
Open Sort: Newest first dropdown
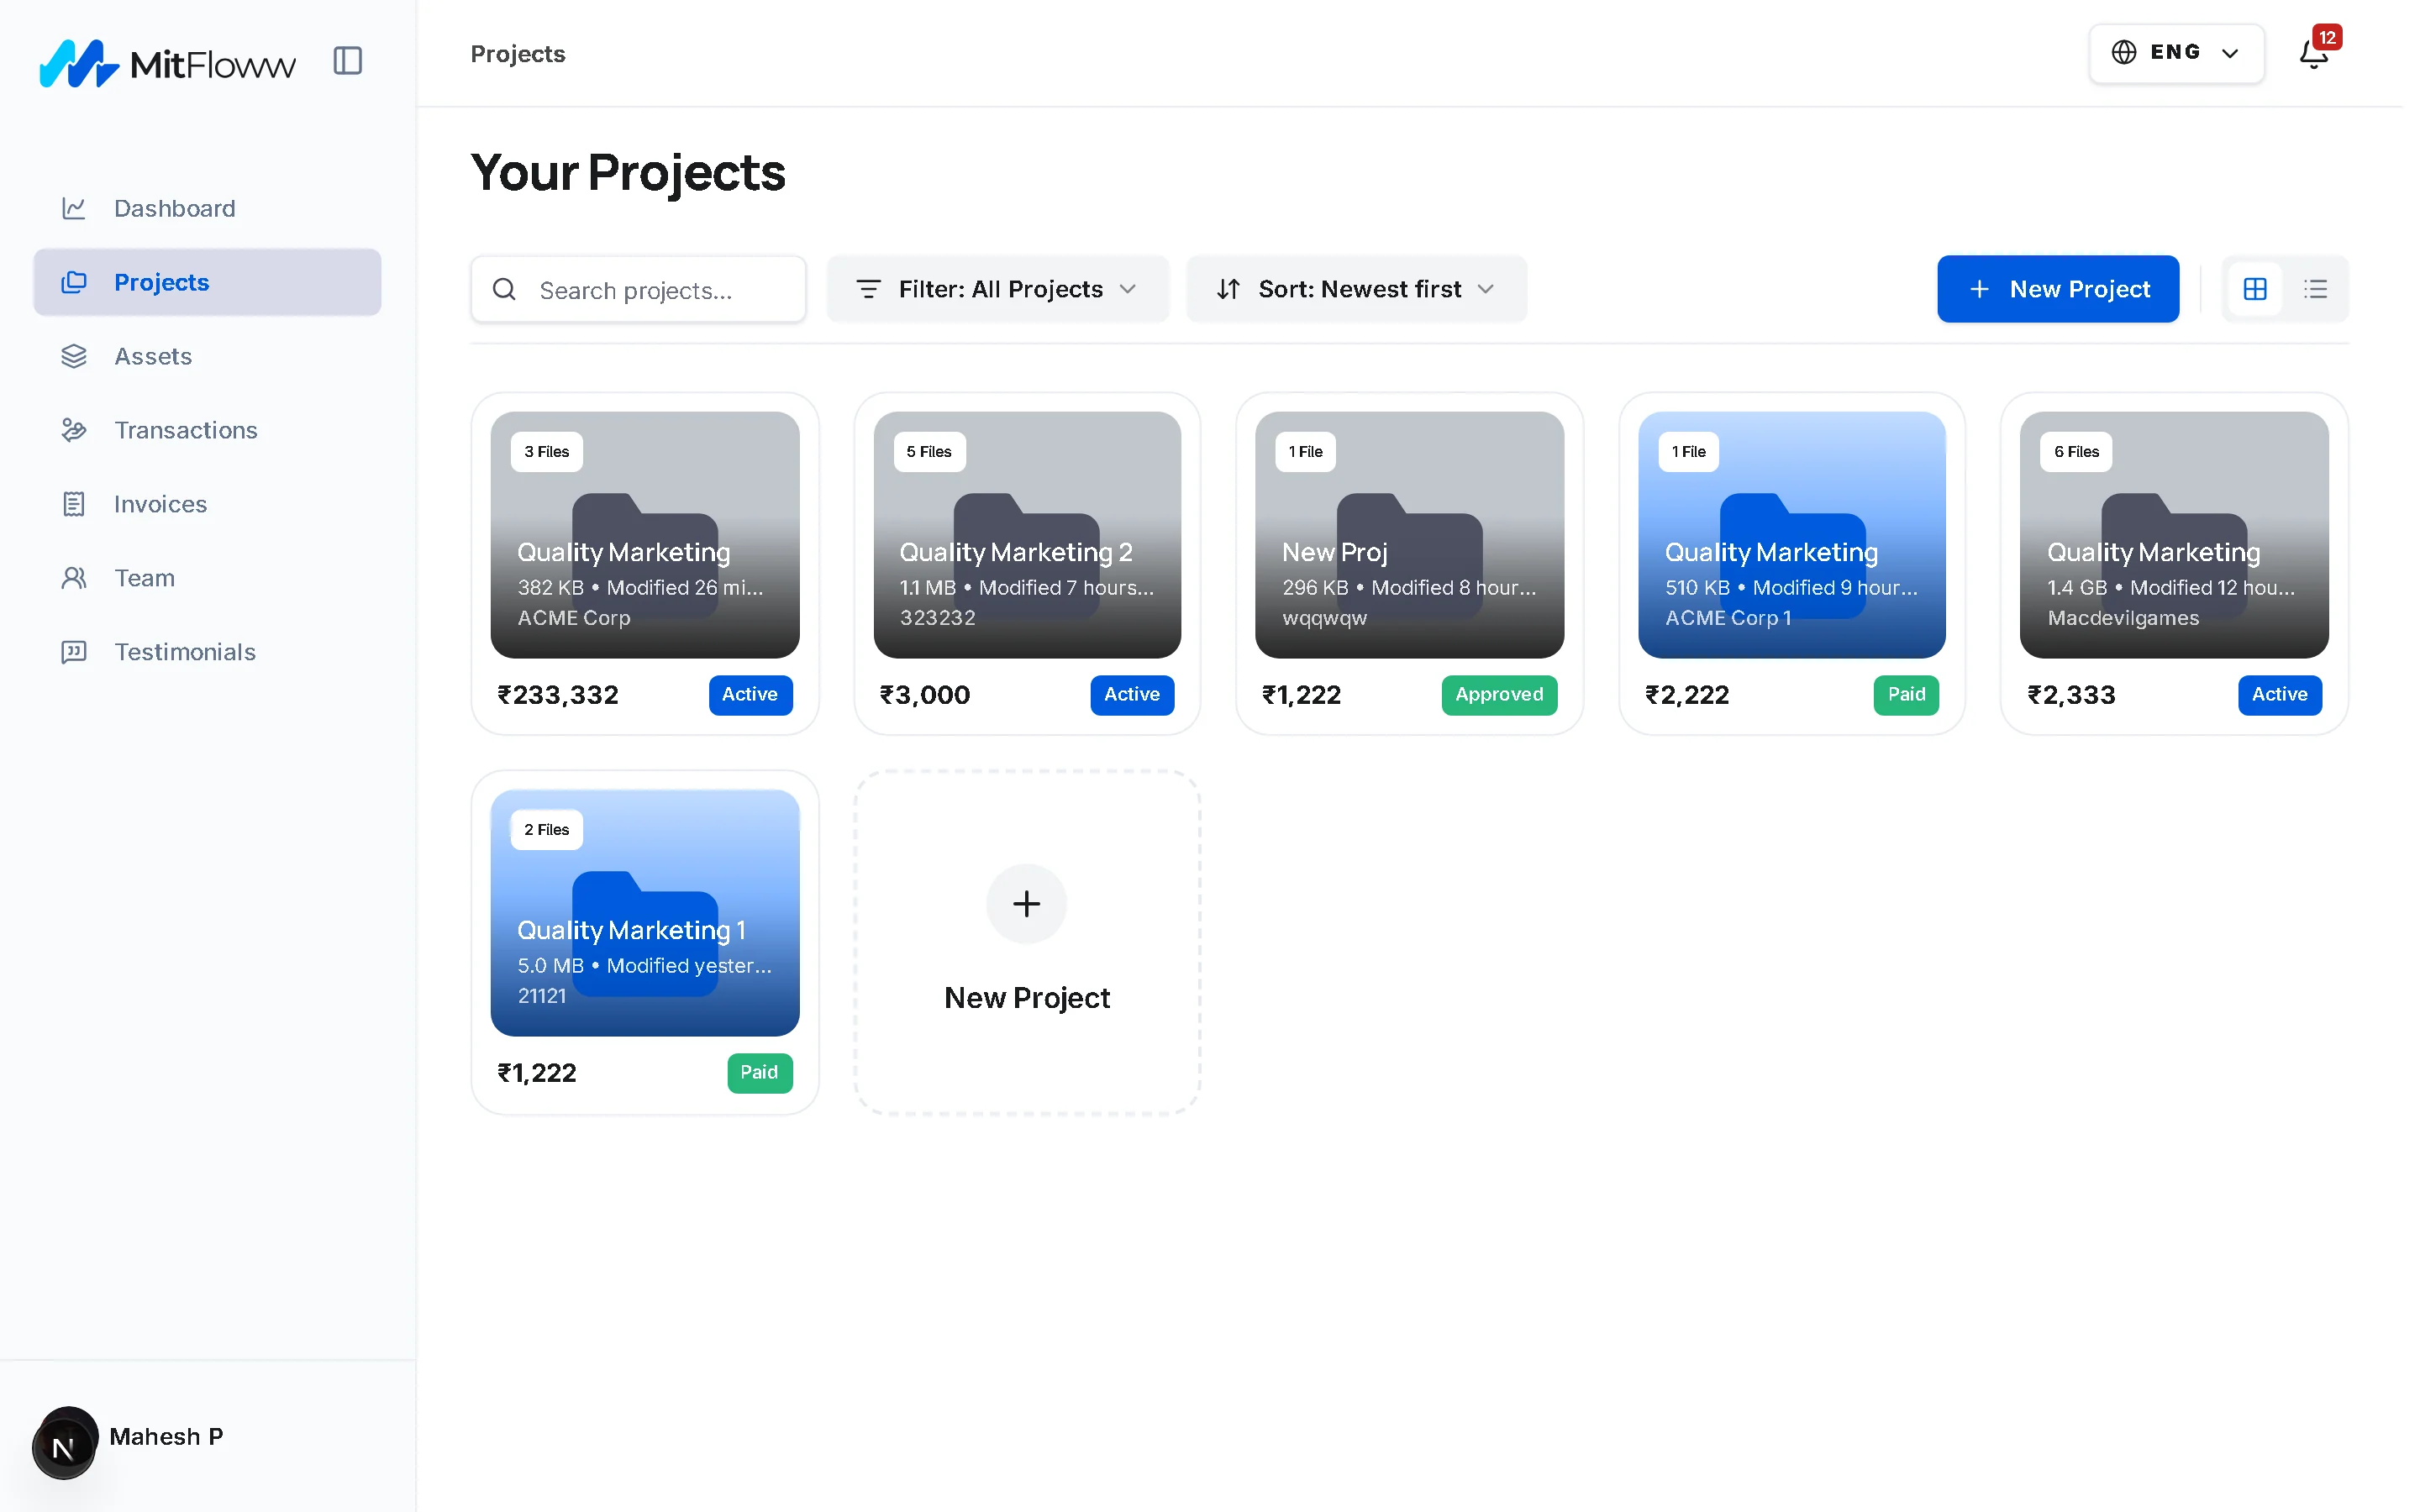coord(1356,289)
